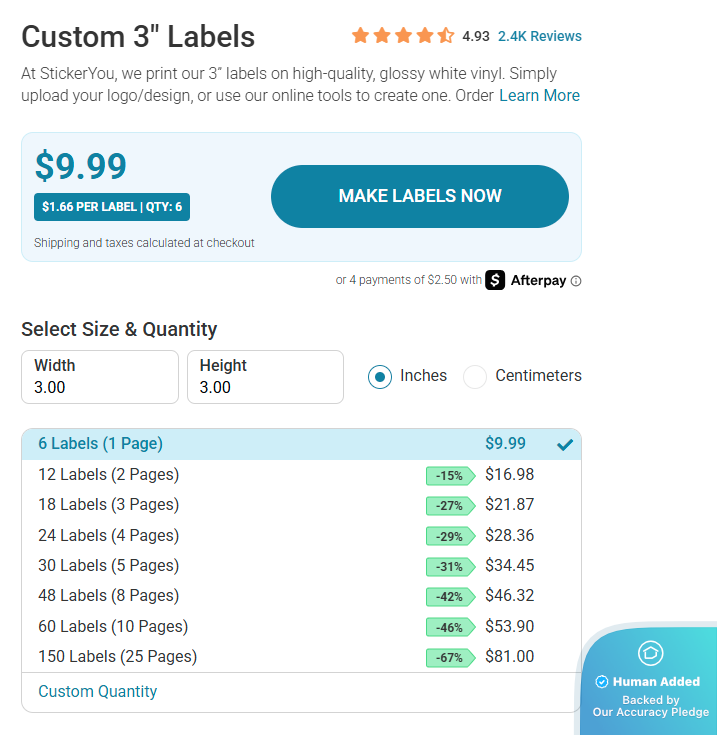Click the checkmark on 6 Labels row
The image size is (717, 735).
pyautogui.click(x=565, y=444)
